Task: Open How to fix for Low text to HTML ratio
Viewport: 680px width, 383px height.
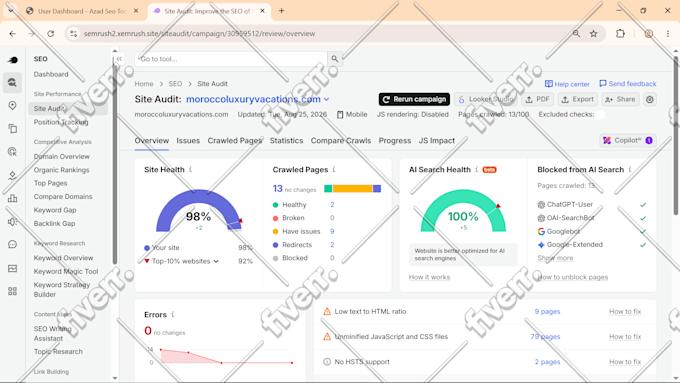Action: pyautogui.click(x=625, y=311)
